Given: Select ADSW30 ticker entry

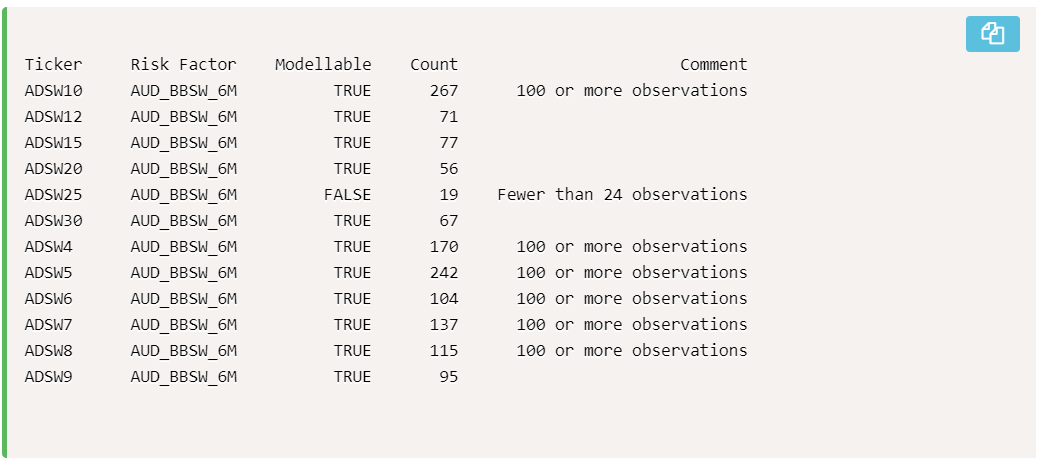Looking at the screenshot, I should 54,220.
